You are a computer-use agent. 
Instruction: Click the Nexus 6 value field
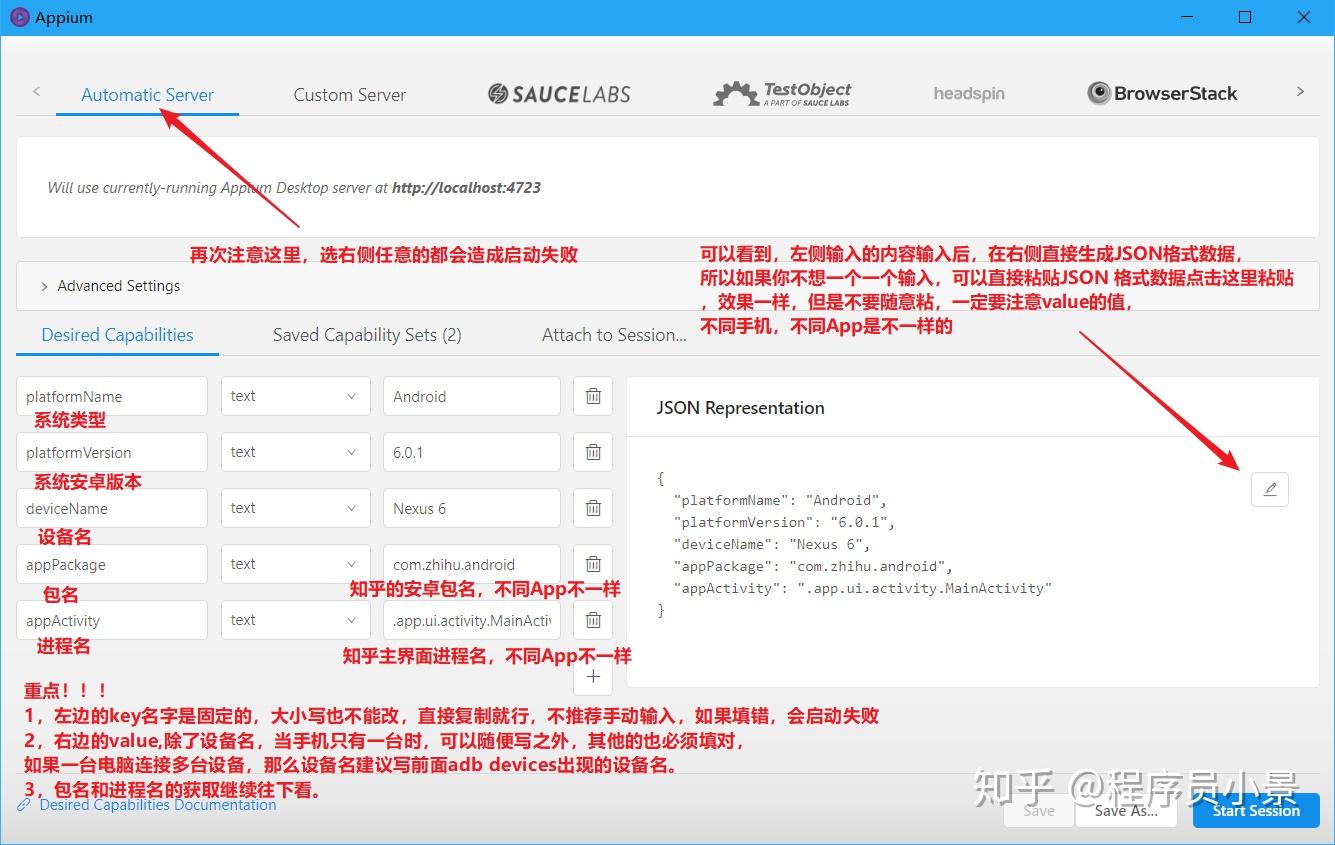point(472,508)
